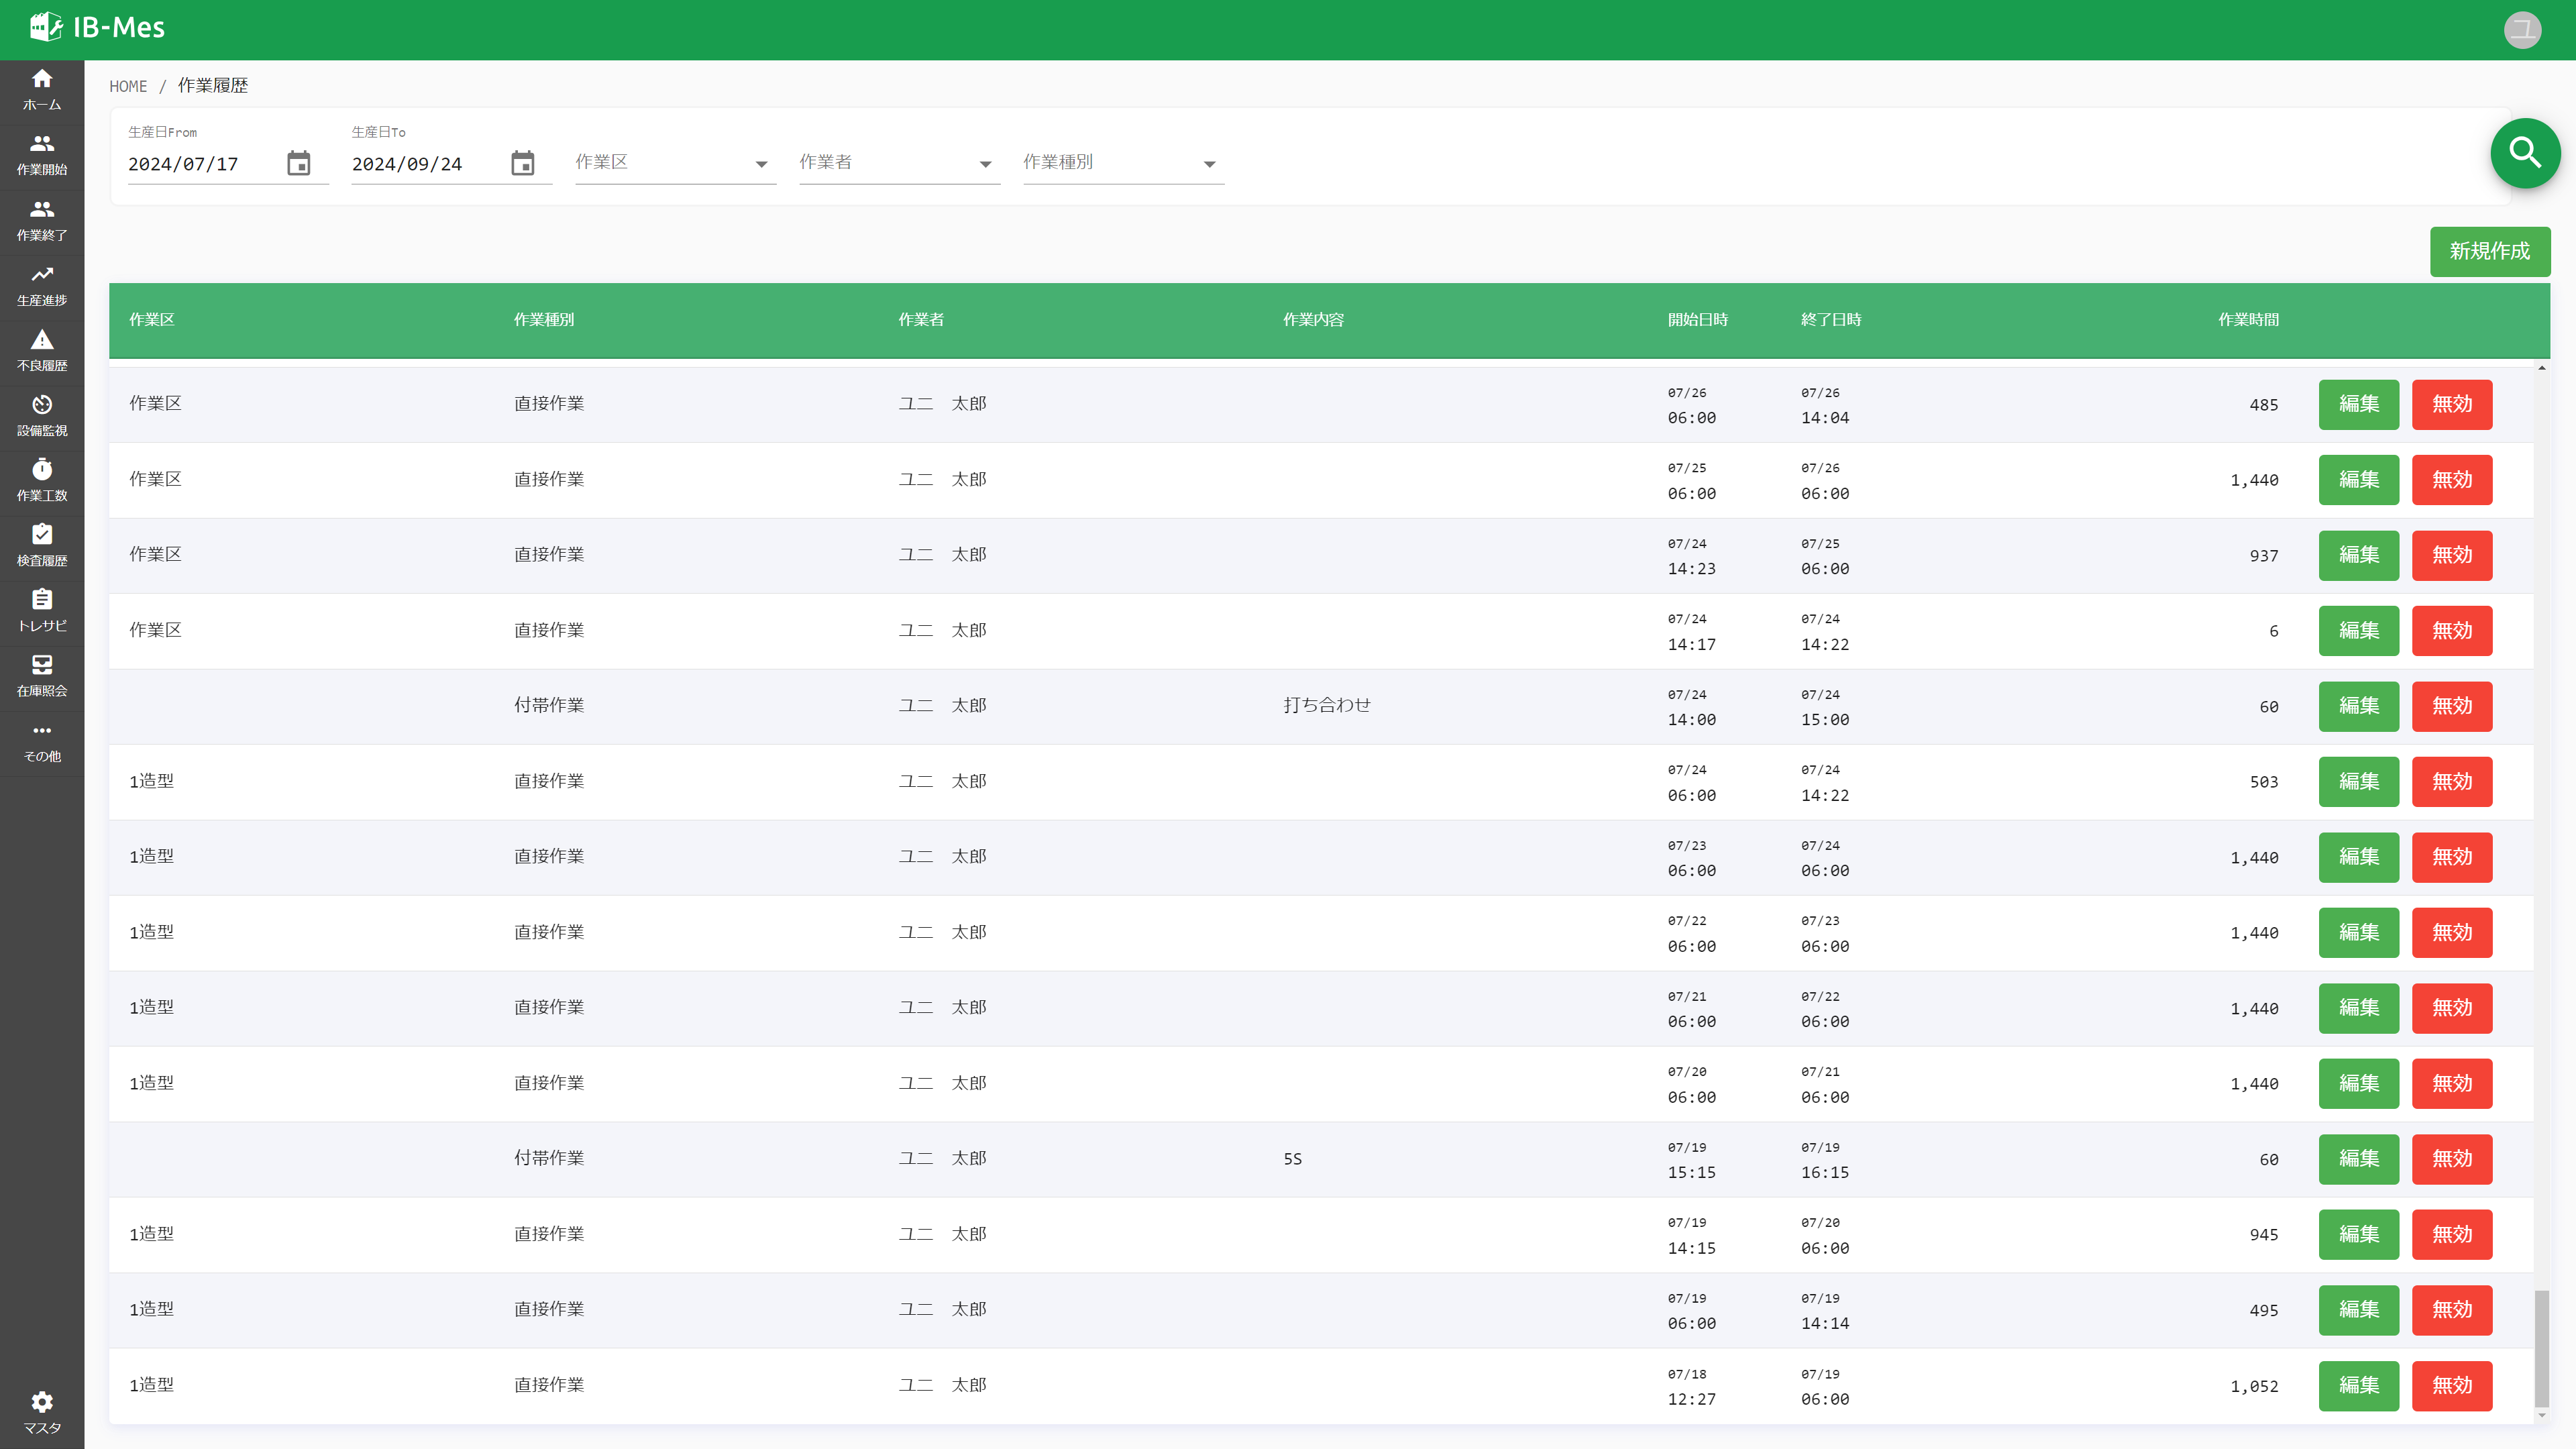Edit the 1,052-minute row

(2359, 1386)
